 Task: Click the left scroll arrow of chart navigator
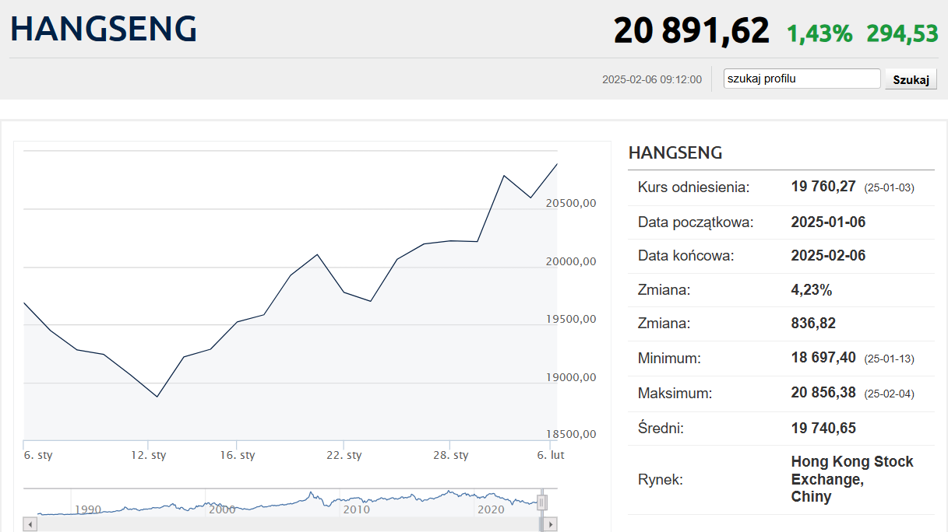(30, 524)
